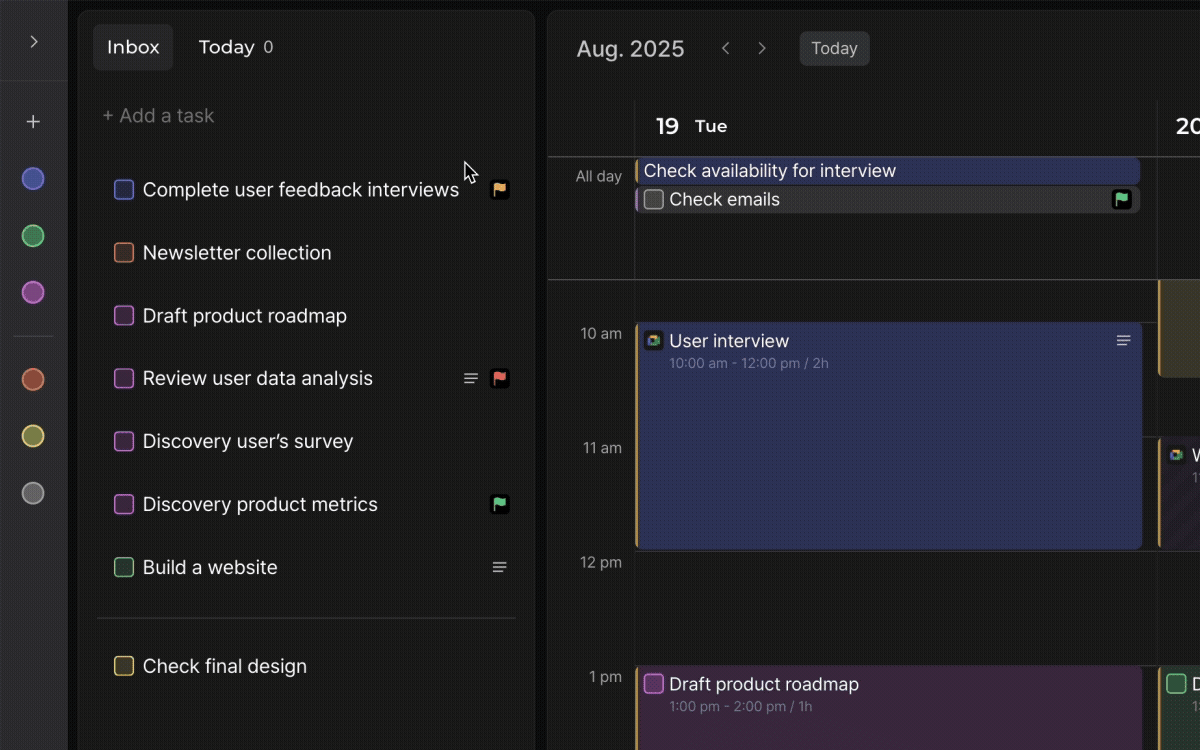
Task: Switch to the Today tab
Action: pos(235,48)
